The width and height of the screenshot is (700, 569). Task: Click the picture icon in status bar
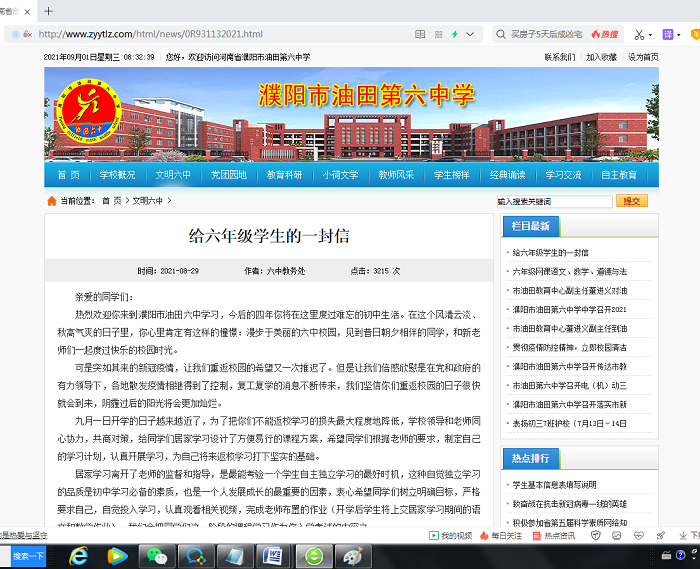pos(617,536)
